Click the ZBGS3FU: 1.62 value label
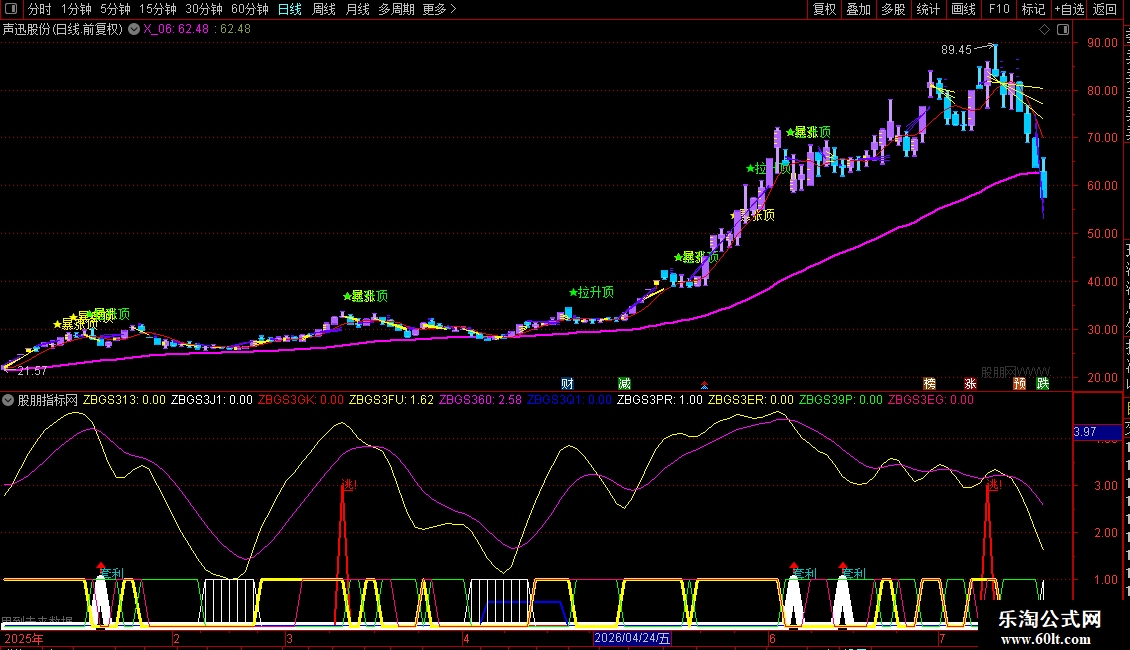 tap(391, 400)
